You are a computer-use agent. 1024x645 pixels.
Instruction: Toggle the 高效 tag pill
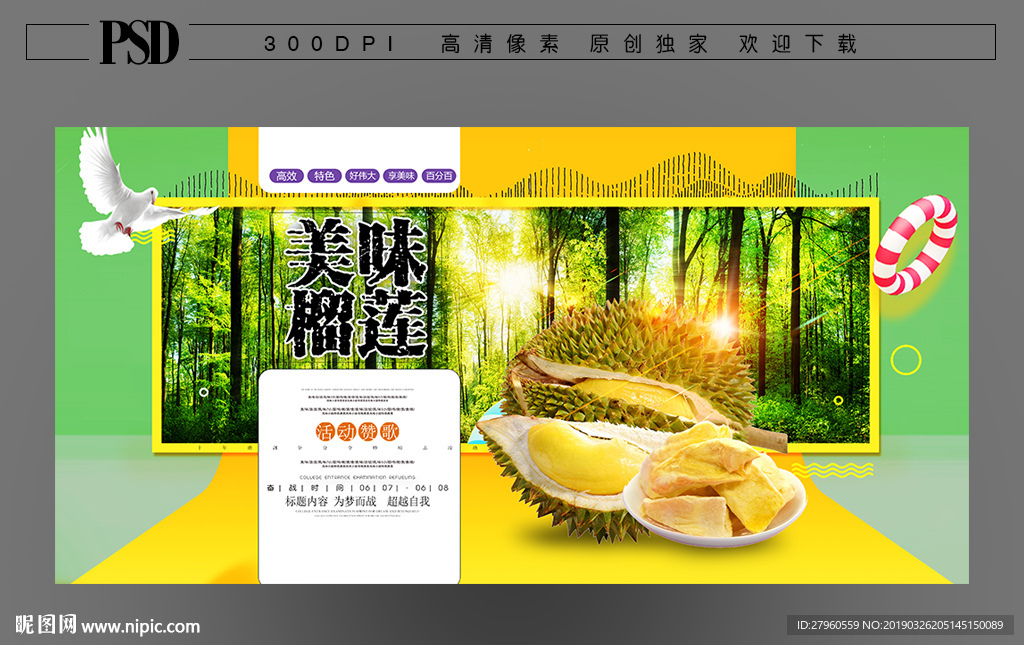[x=285, y=173]
